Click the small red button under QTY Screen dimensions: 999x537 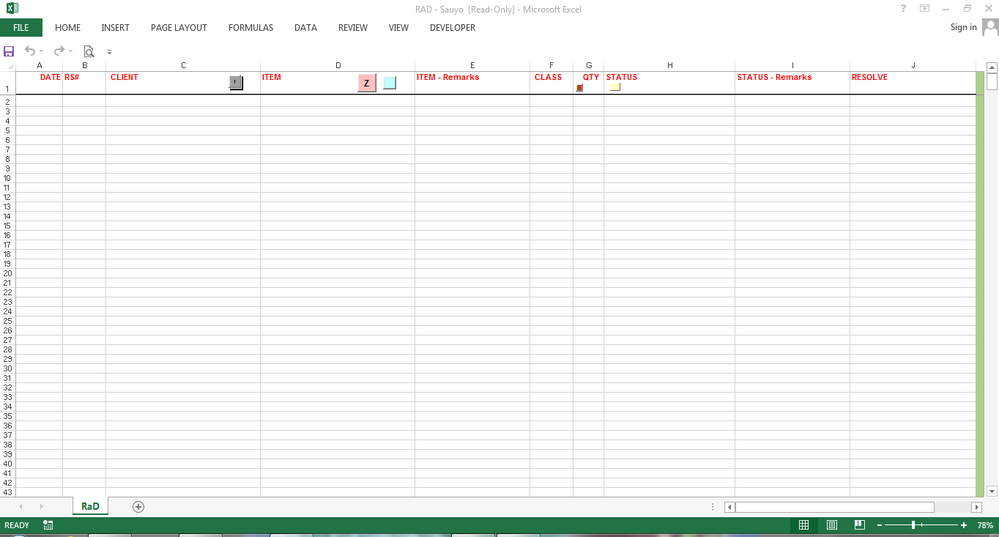(x=580, y=88)
